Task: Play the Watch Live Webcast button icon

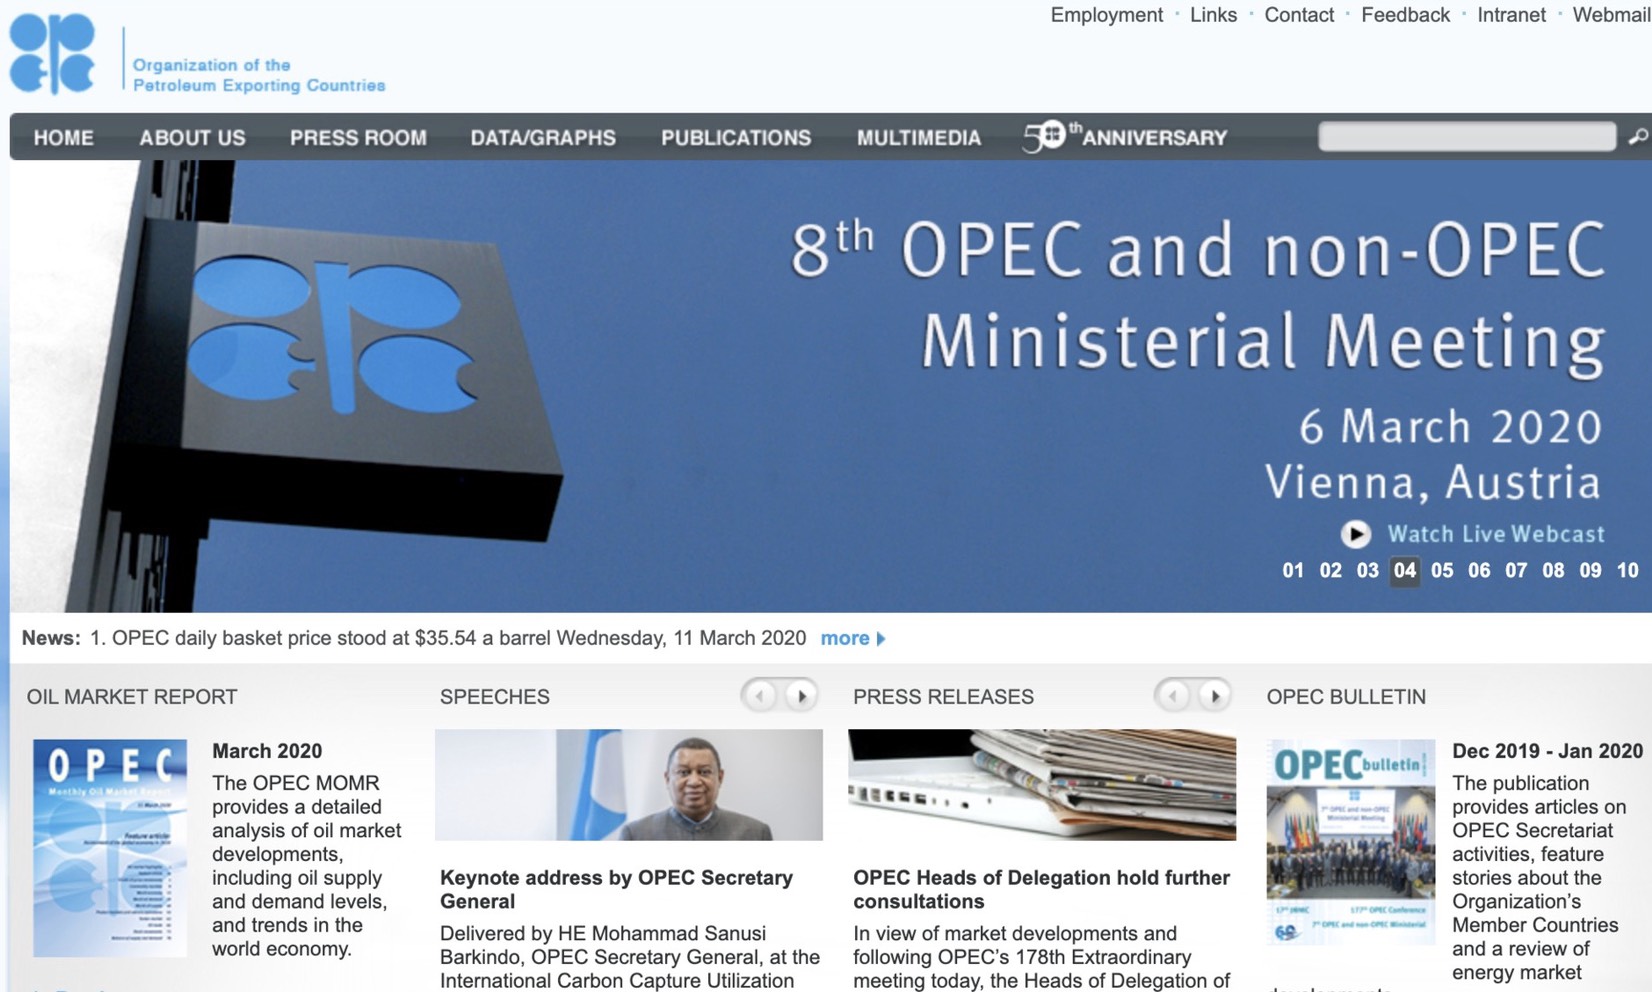Action: 1355,534
